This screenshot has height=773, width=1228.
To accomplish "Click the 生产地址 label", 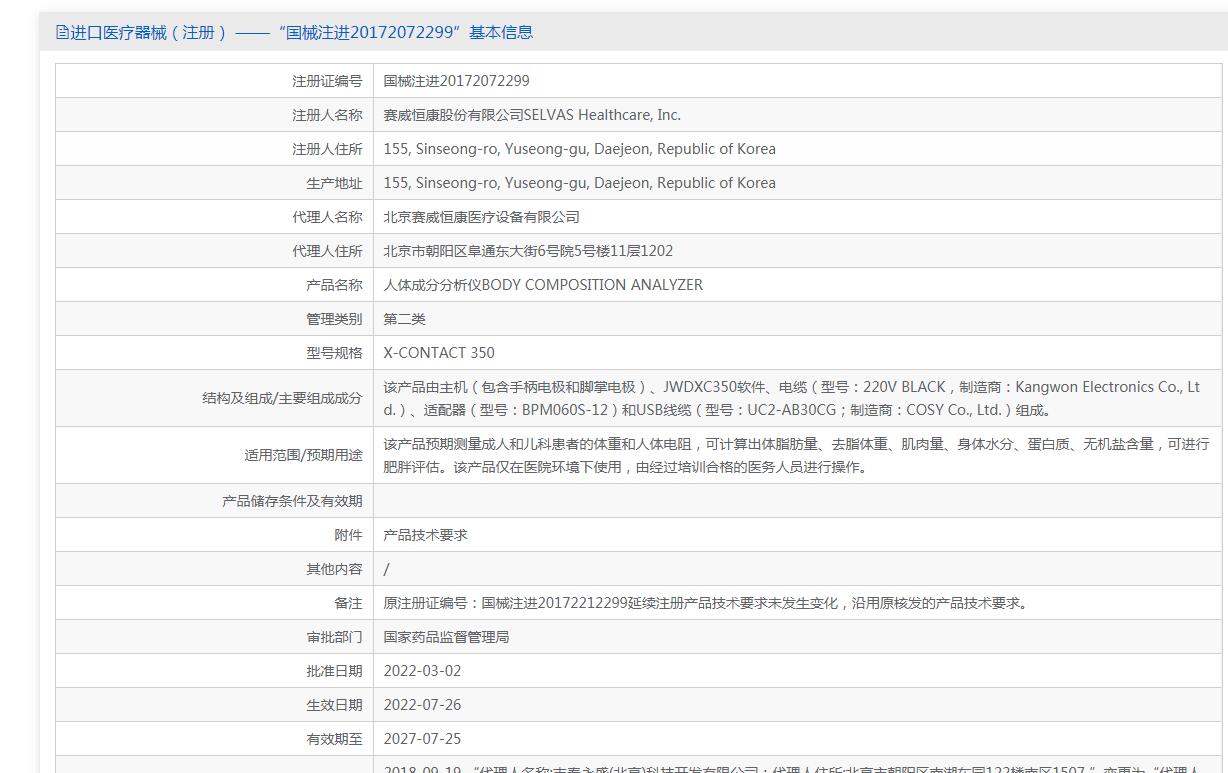I will 334,183.
